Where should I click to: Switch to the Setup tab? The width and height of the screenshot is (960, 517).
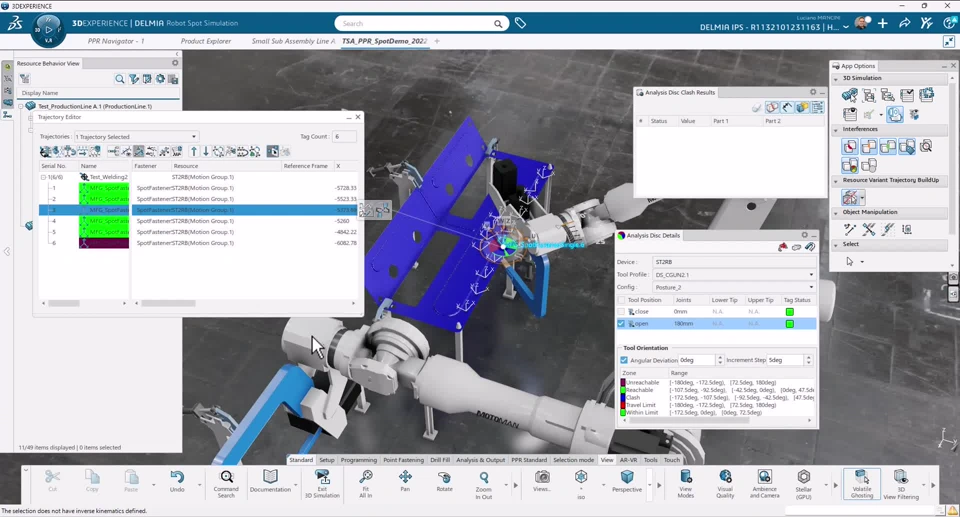[327, 459]
